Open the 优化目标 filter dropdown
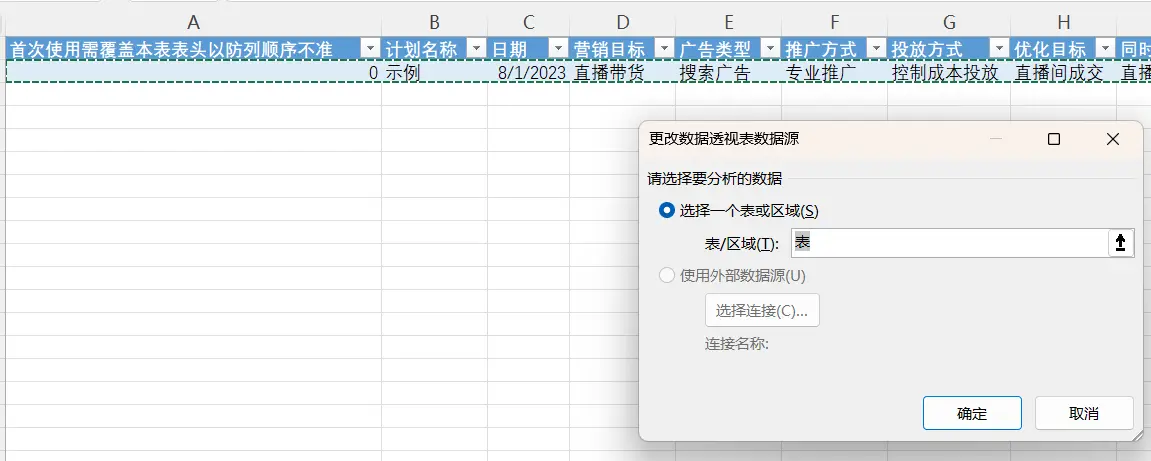1151x461 pixels. [1104, 49]
